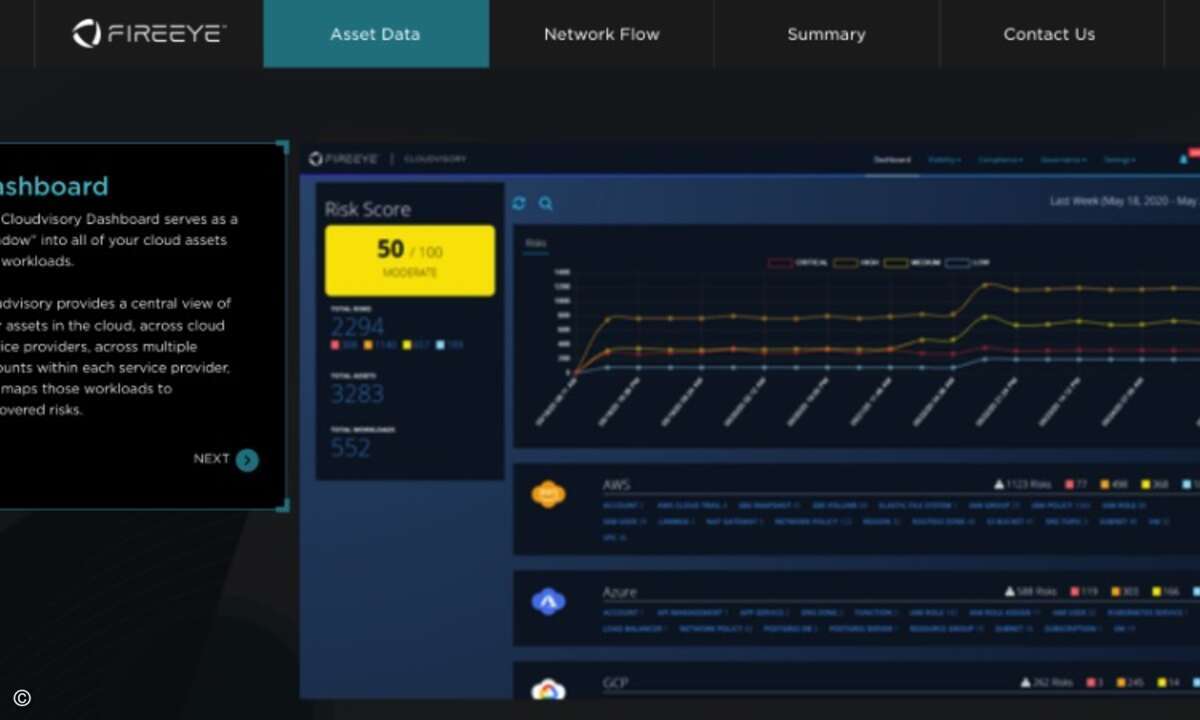
Task: Click the LAMBDA link under AWS
Action: [x=675, y=522]
